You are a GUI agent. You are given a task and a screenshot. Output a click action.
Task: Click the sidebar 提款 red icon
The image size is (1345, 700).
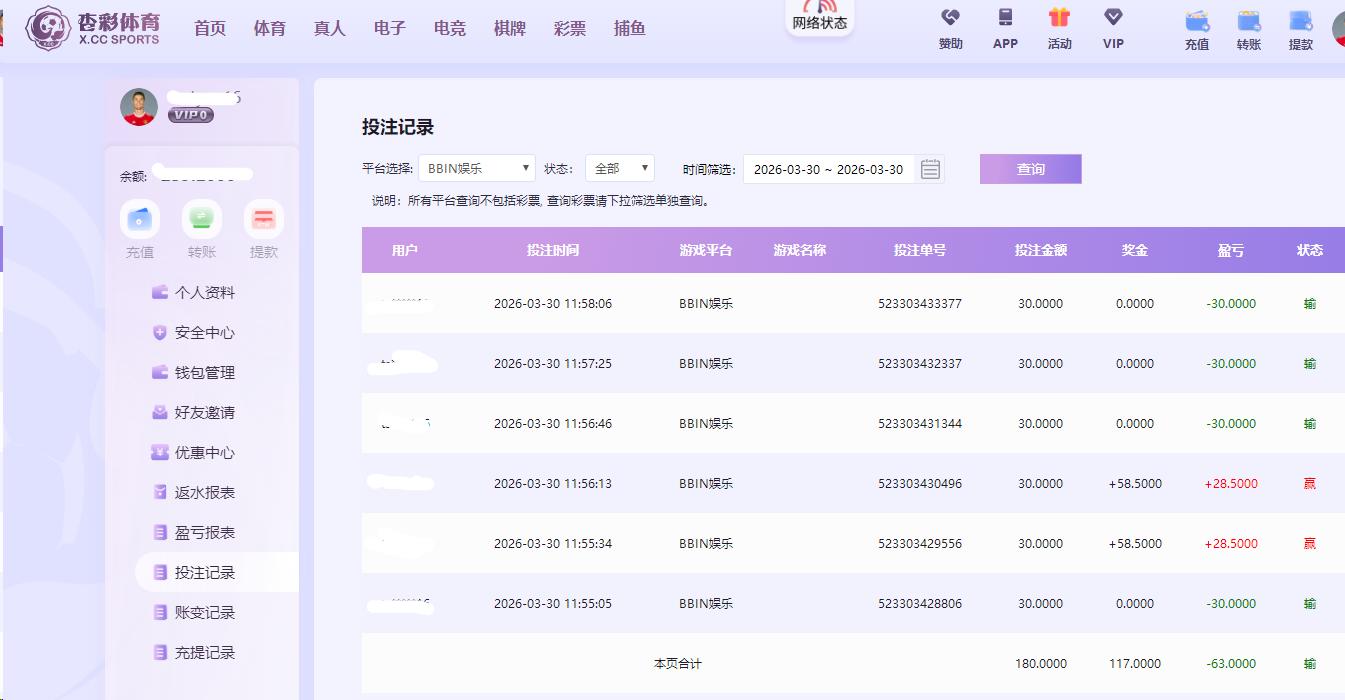coord(264,219)
